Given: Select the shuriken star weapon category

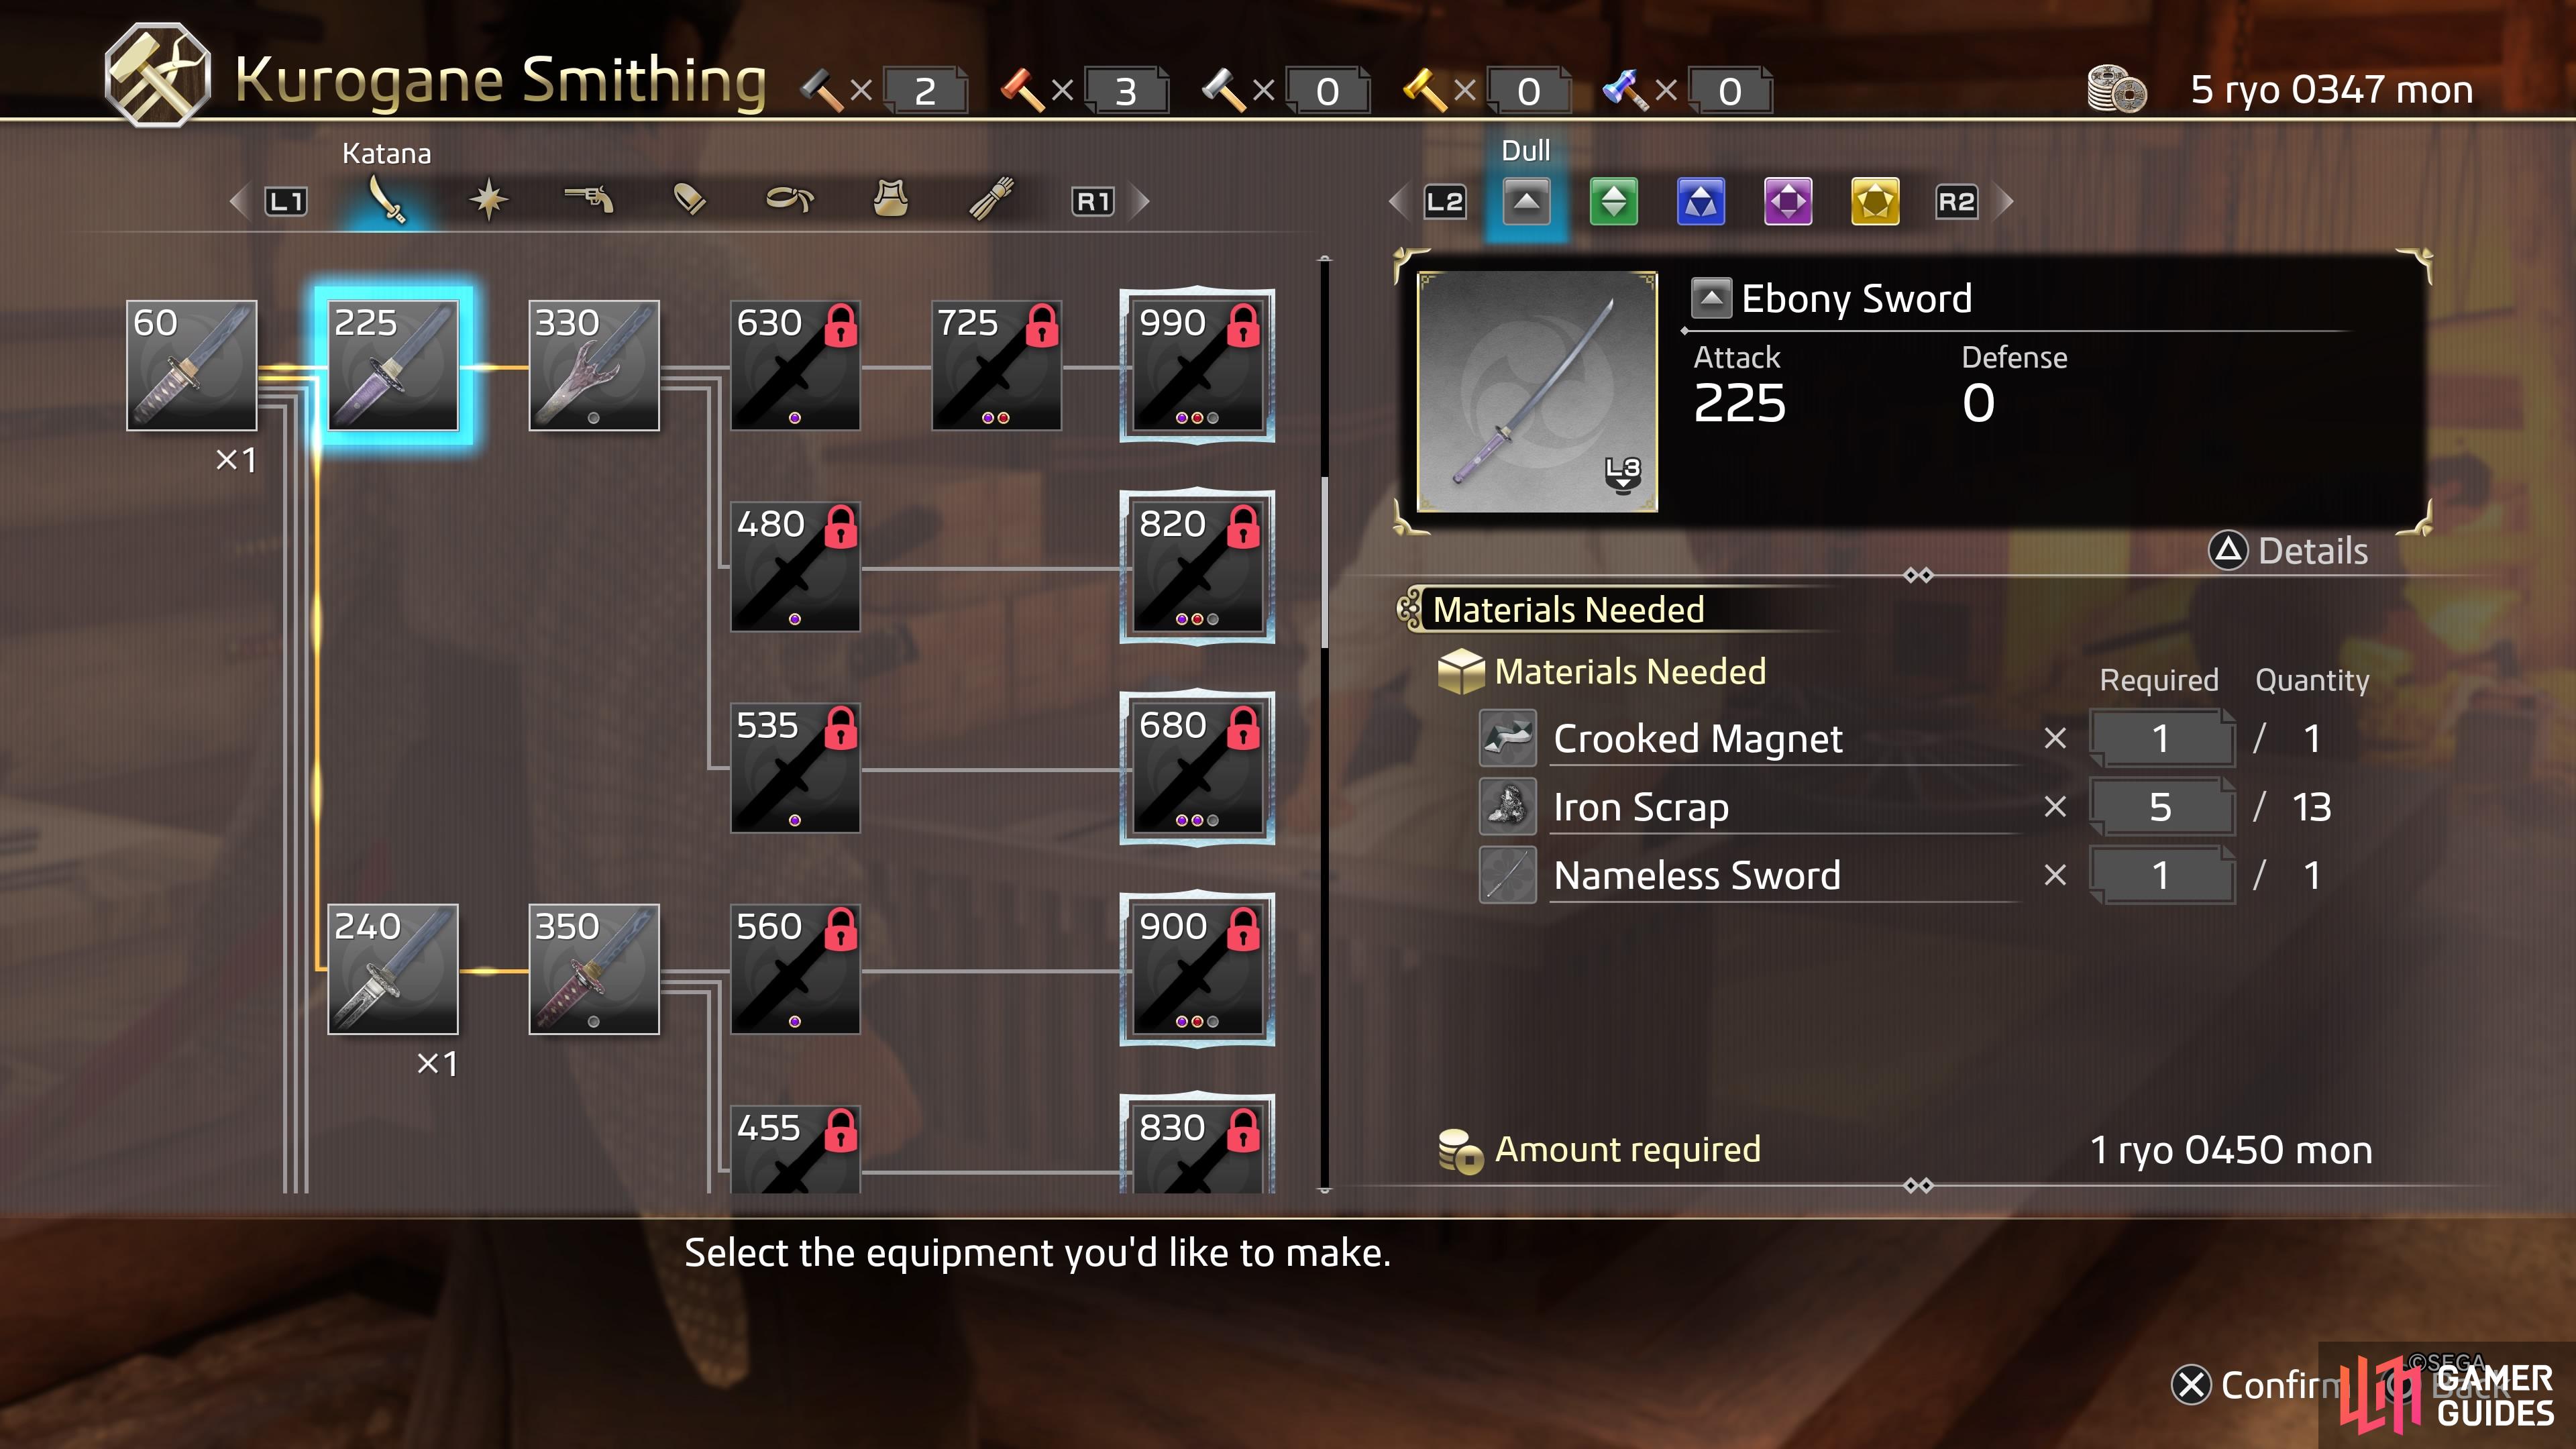Looking at the screenshot, I should pos(489,200).
